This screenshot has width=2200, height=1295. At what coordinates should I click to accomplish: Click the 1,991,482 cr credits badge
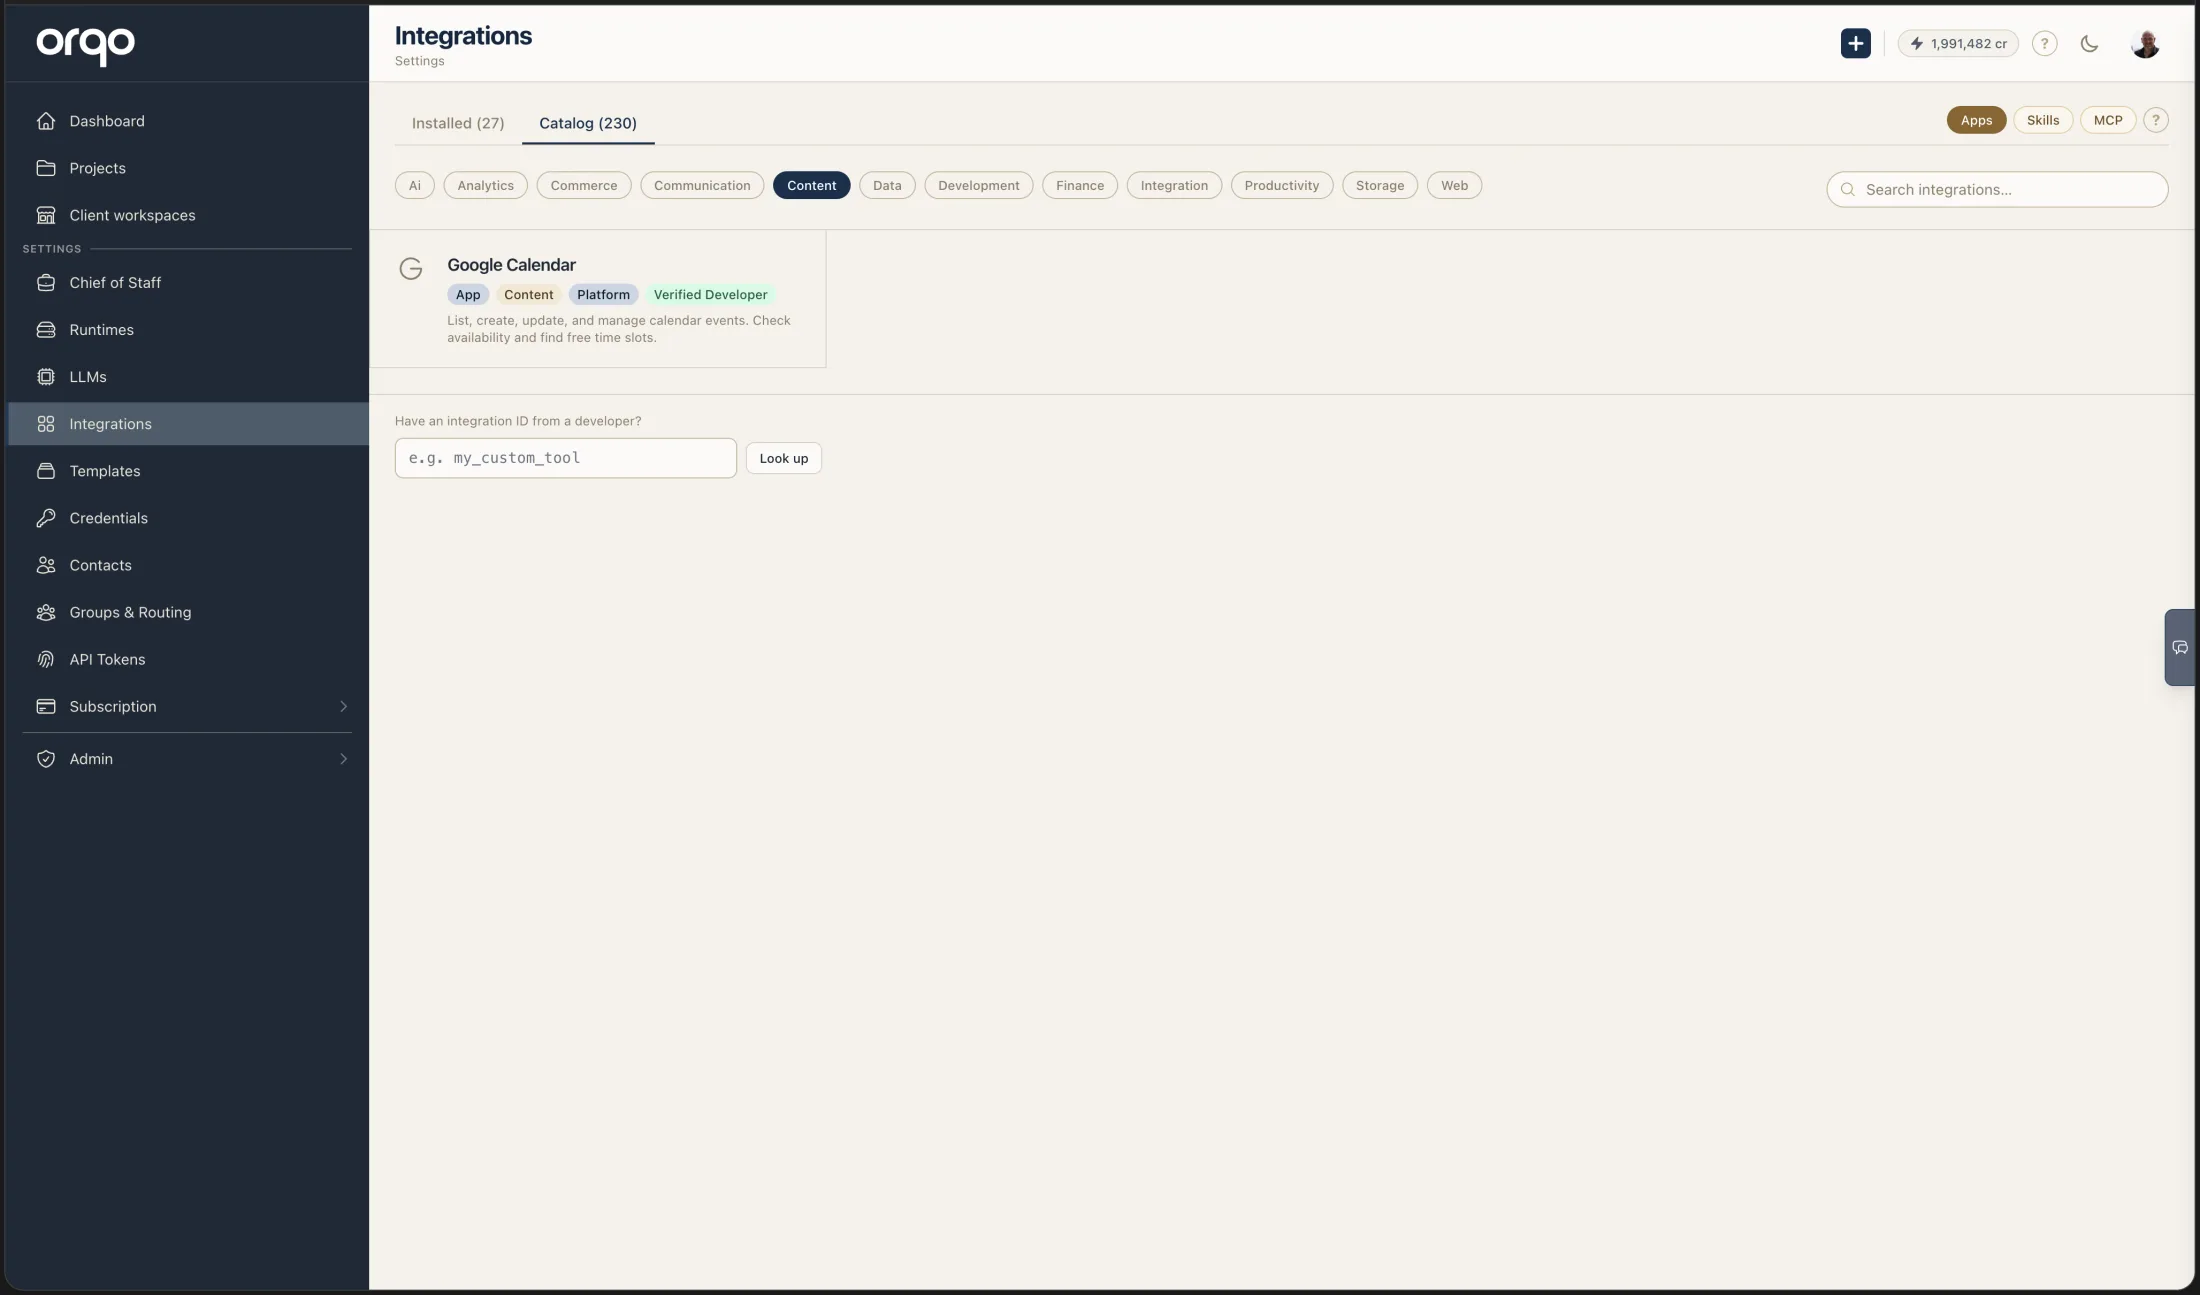(x=1958, y=43)
